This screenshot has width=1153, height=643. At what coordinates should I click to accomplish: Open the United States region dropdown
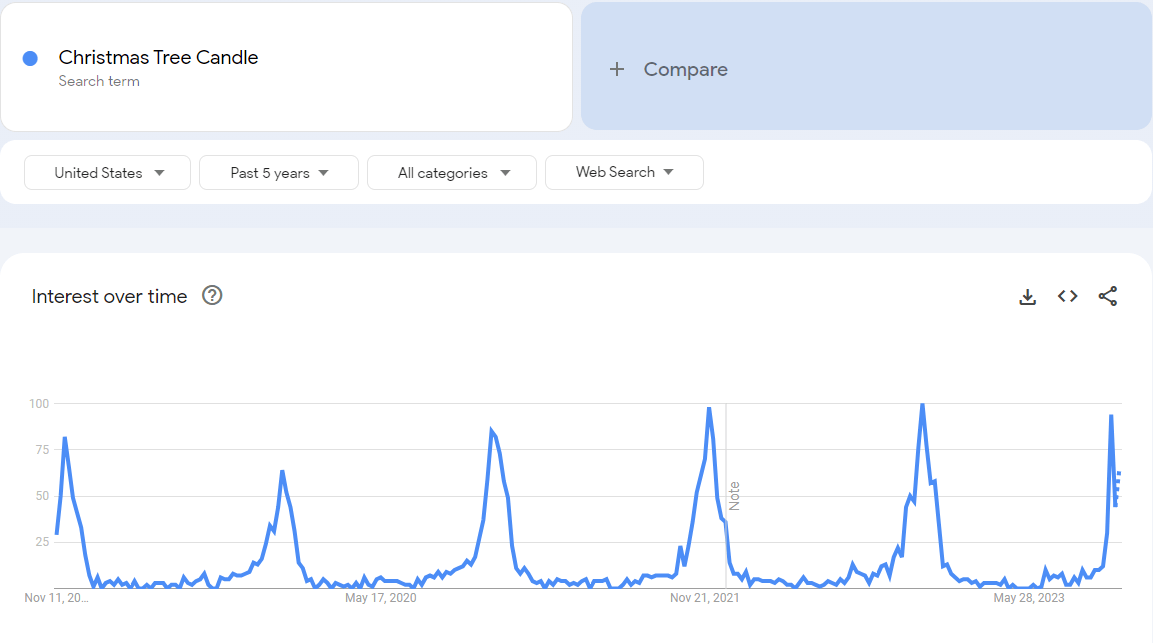coord(108,173)
